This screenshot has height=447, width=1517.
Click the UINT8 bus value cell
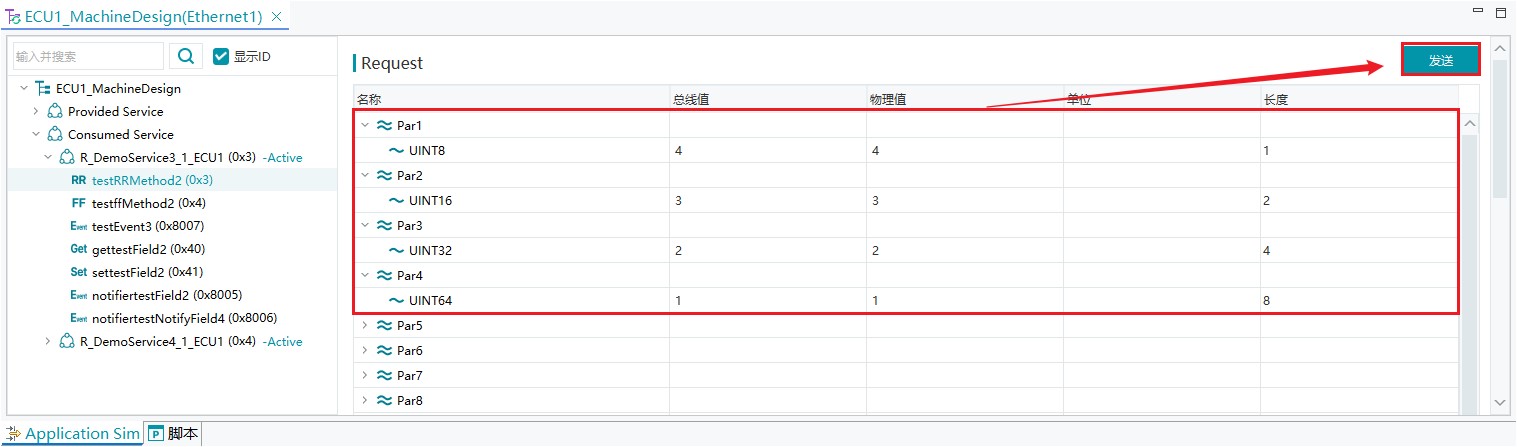[768, 151]
